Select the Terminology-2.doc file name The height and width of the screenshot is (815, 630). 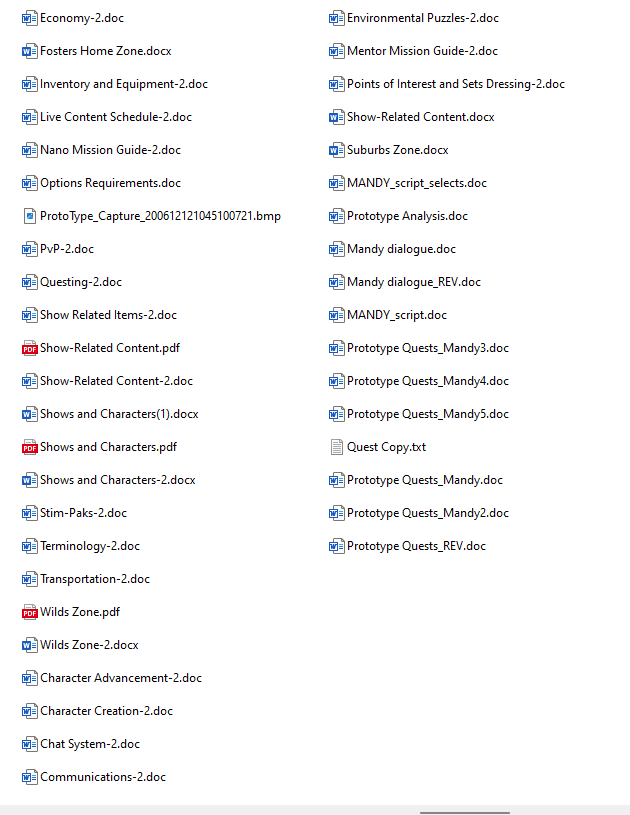pyautogui.click(x=90, y=546)
